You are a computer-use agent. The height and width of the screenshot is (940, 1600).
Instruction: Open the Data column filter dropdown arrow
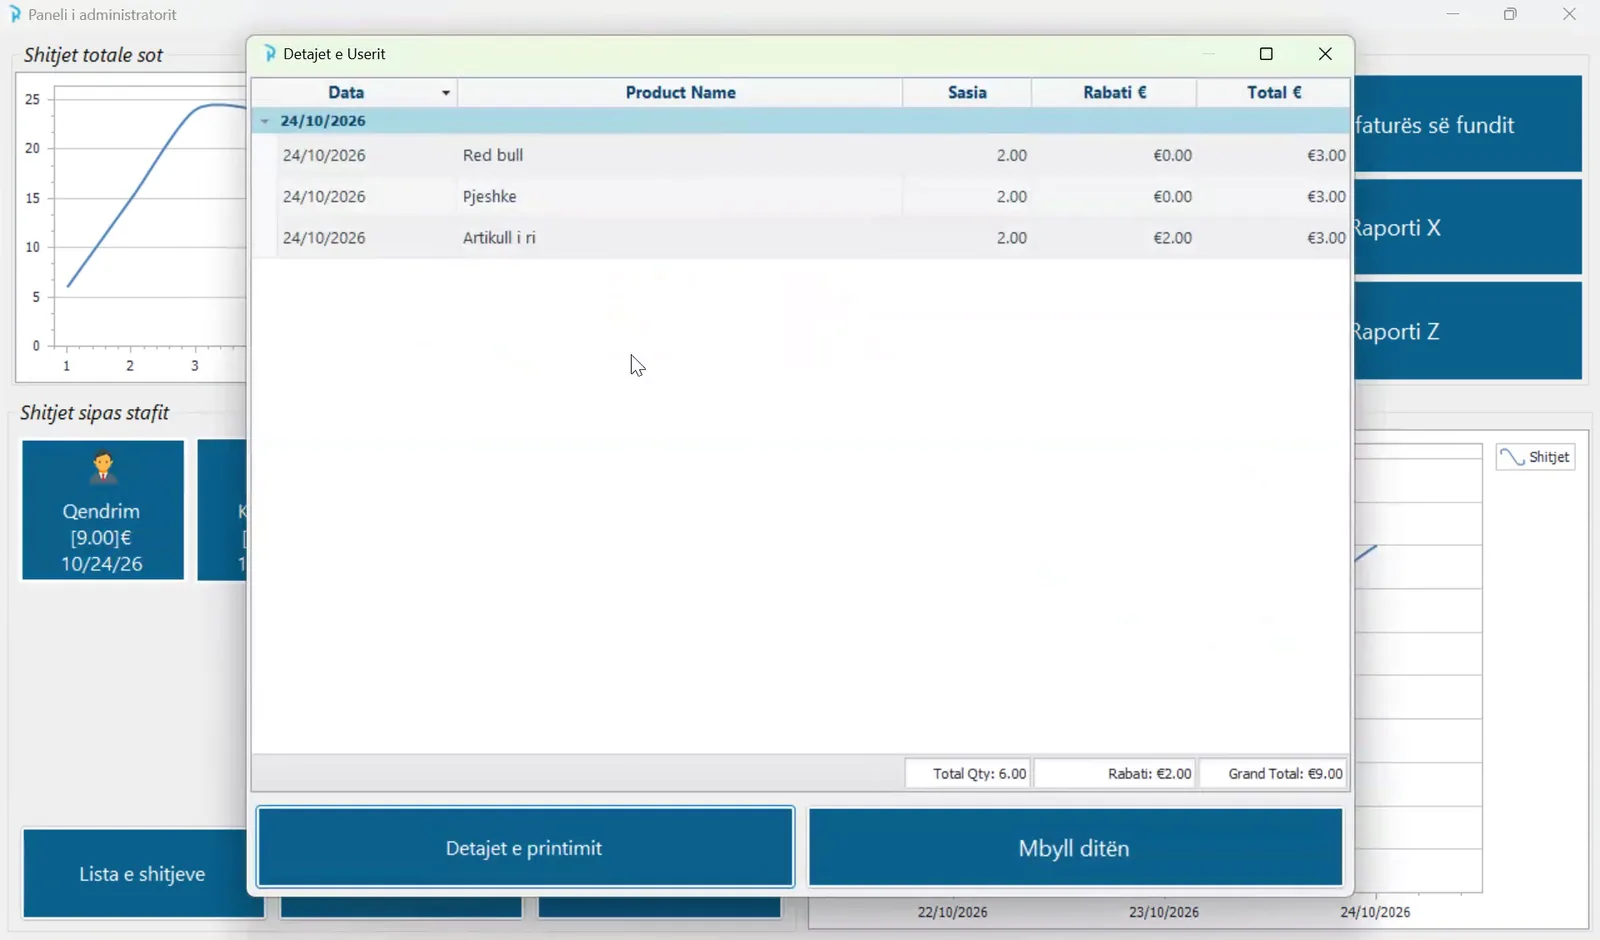pos(446,93)
